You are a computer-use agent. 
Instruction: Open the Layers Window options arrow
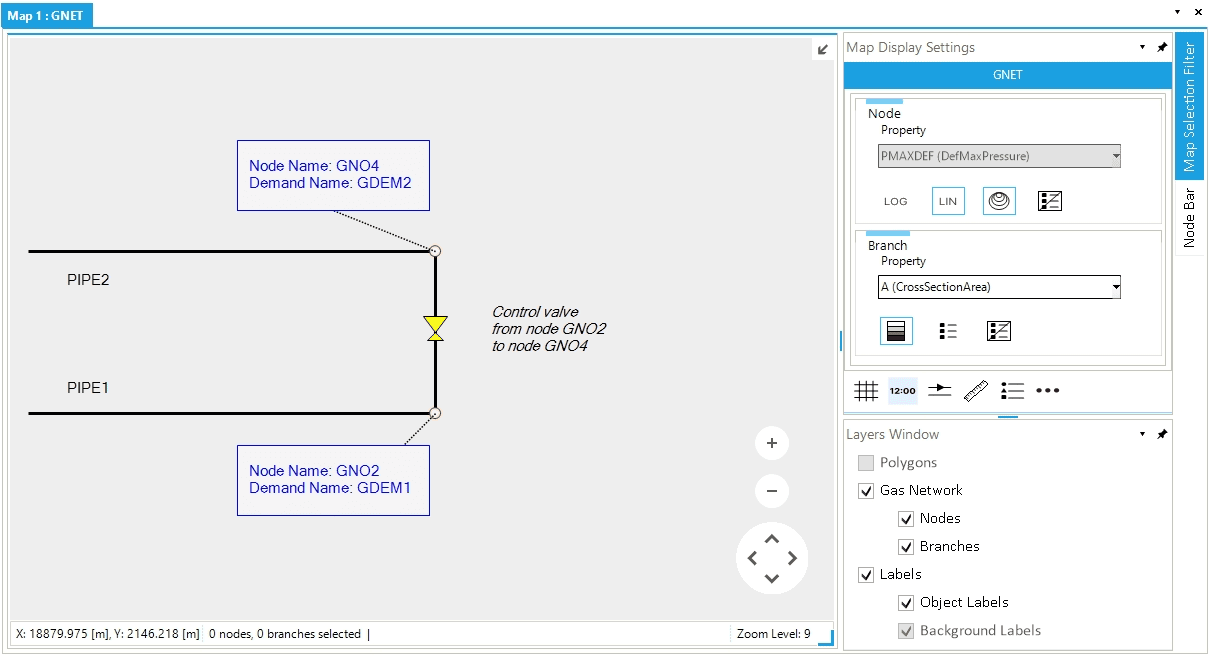pyautogui.click(x=1142, y=435)
